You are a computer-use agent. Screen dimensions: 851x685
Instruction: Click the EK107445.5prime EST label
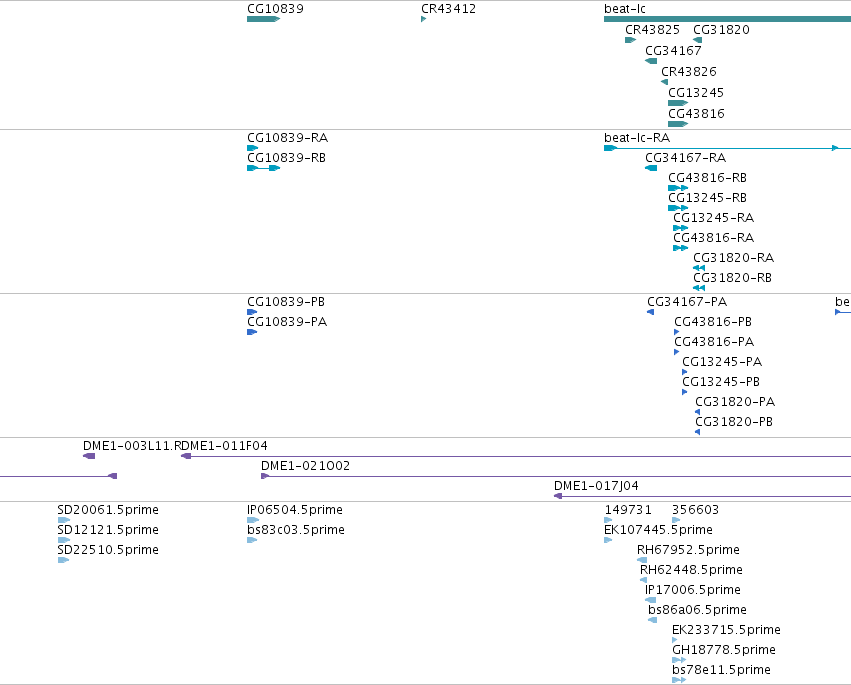coord(658,530)
